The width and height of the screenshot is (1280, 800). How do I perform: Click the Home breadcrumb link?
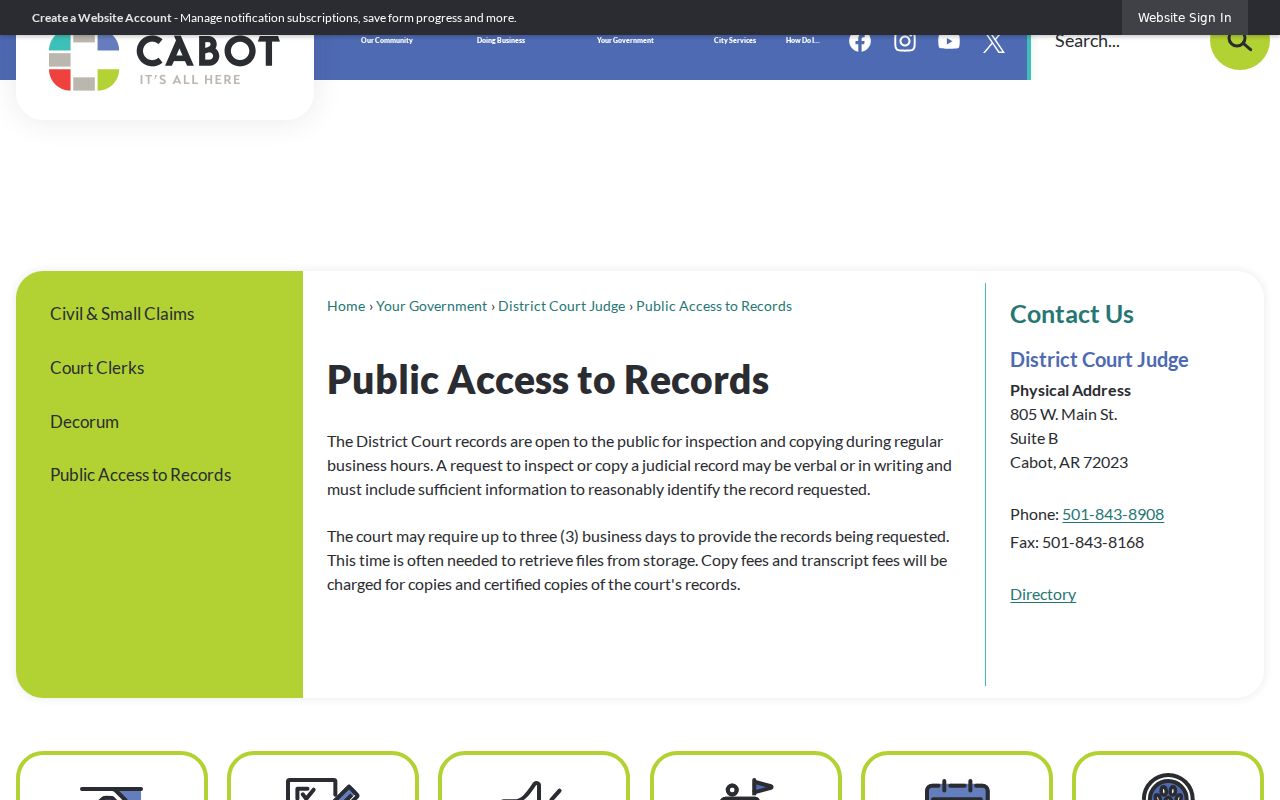point(346,306)
